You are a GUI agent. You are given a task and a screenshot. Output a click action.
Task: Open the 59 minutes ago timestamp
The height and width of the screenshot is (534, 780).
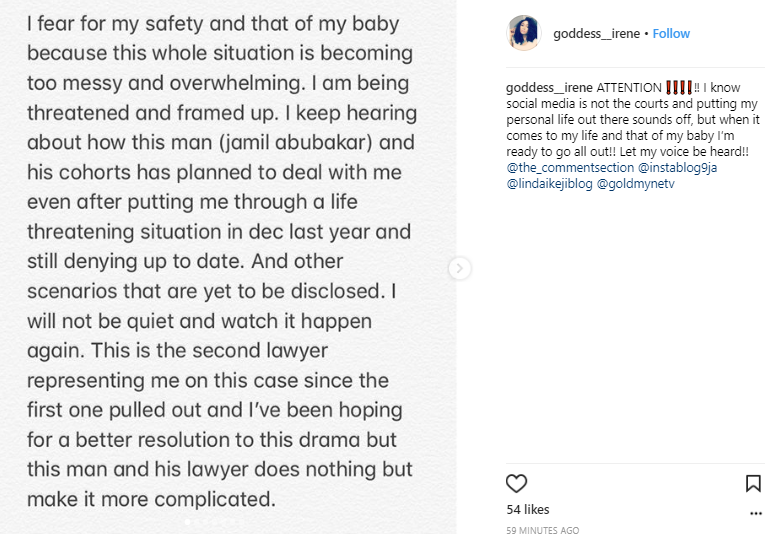[x=542, y=530]
